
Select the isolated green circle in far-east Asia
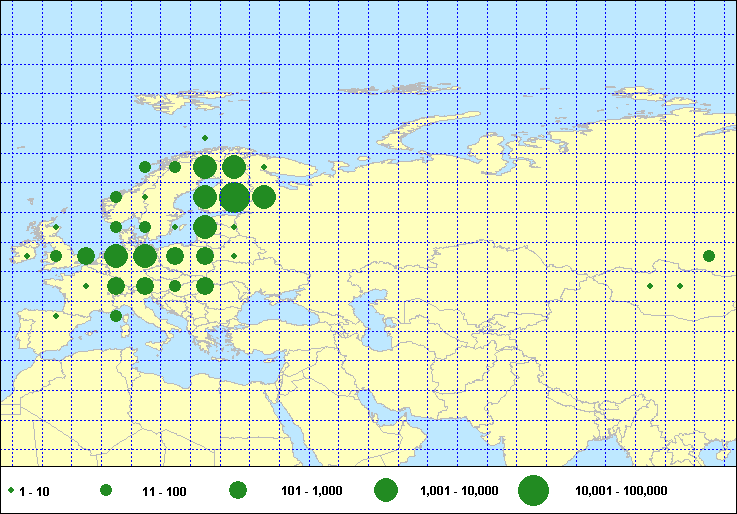point(709,256)
